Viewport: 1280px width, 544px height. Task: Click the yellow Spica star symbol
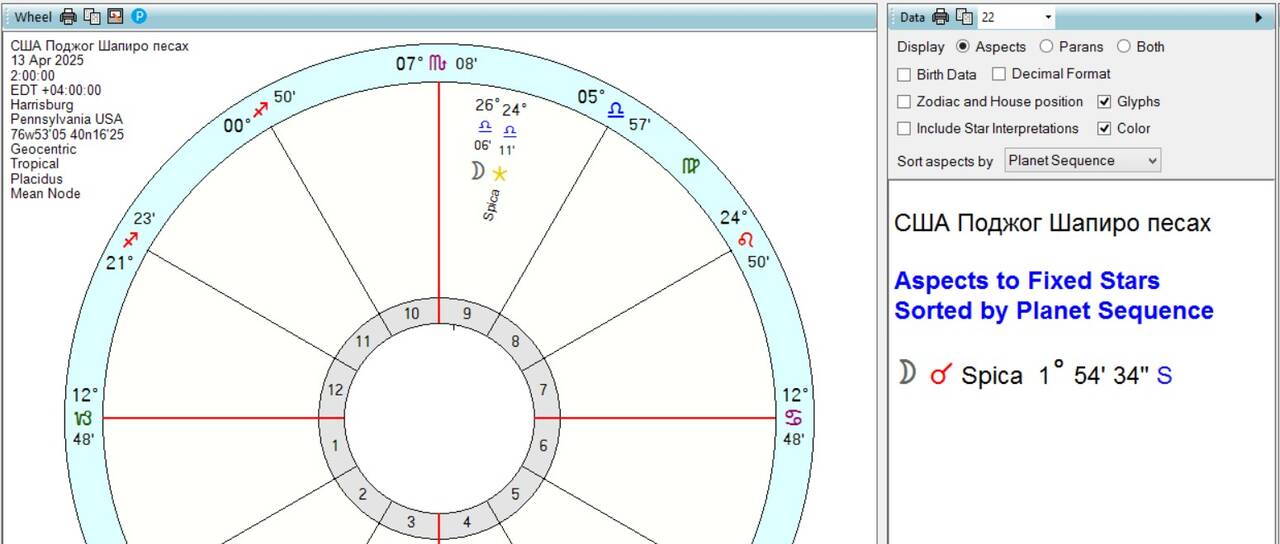click(499, 173)
